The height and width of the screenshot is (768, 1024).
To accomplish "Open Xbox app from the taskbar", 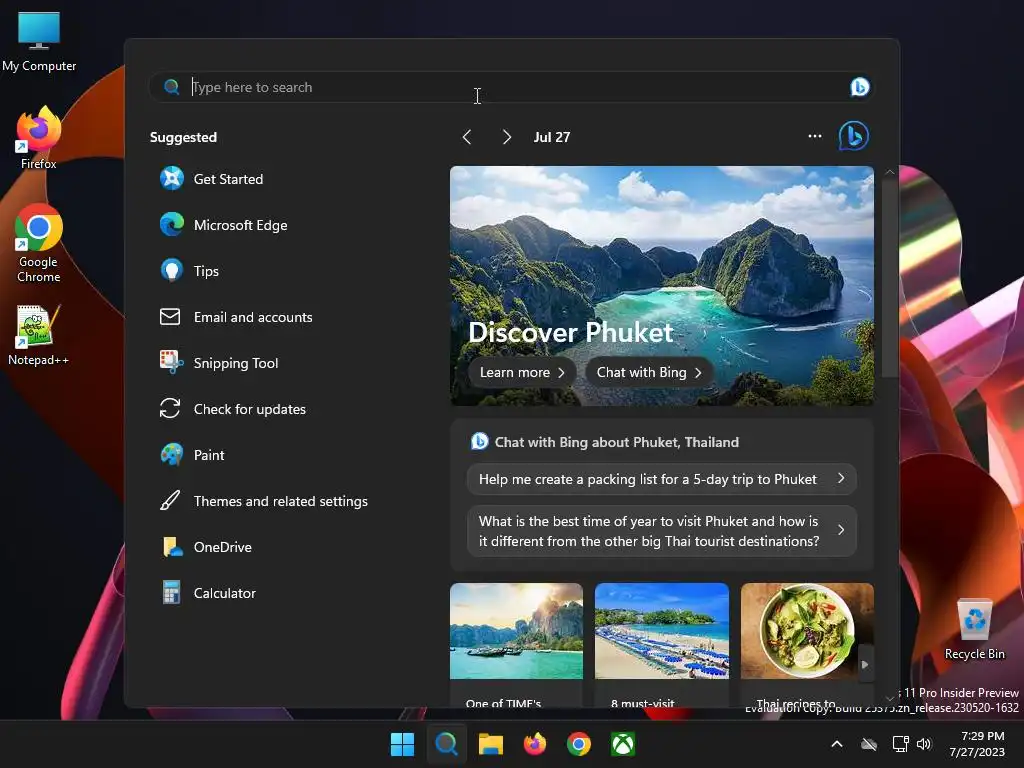I will [x=623, y=744].
